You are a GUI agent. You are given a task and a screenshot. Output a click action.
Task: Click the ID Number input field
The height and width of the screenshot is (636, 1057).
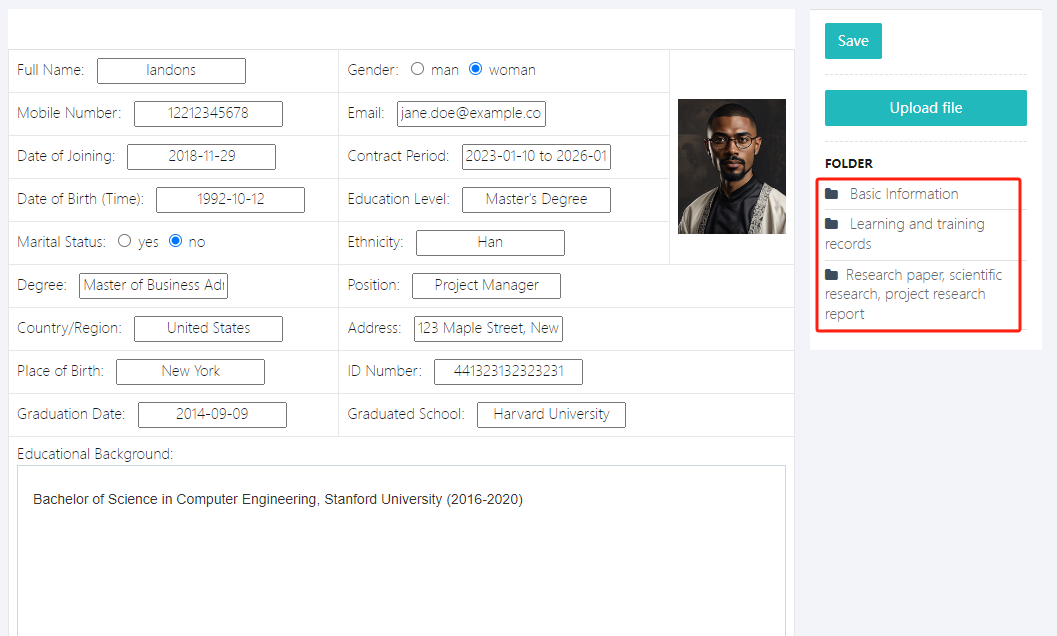coord(508,371)
